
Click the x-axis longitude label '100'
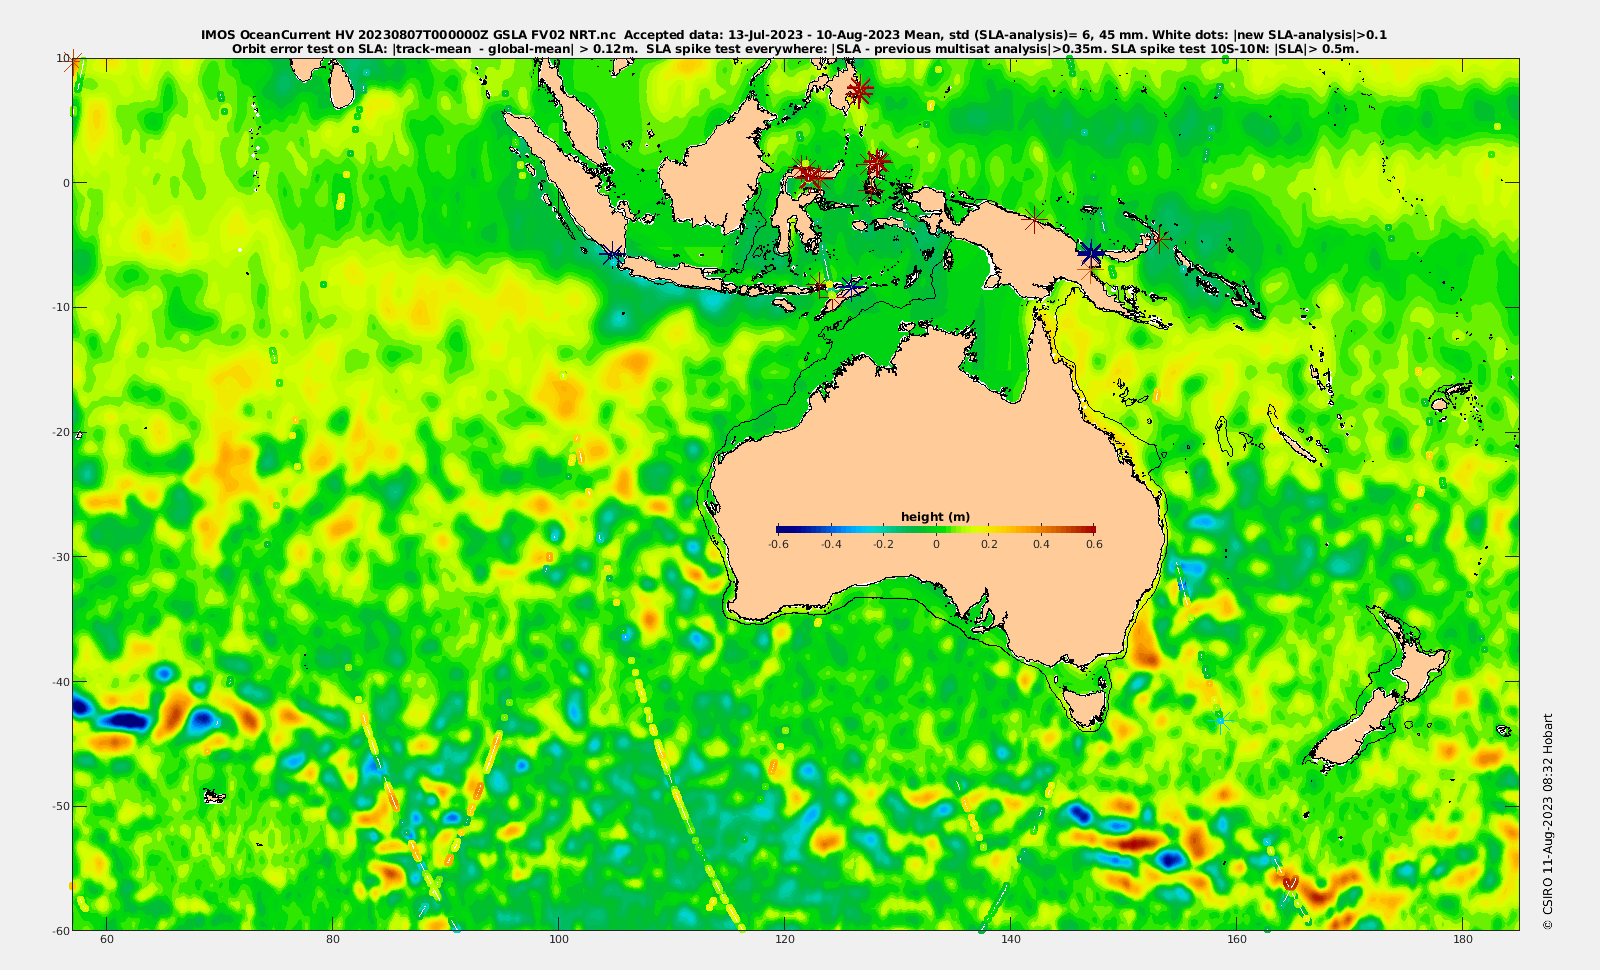(x=559, y=939)
